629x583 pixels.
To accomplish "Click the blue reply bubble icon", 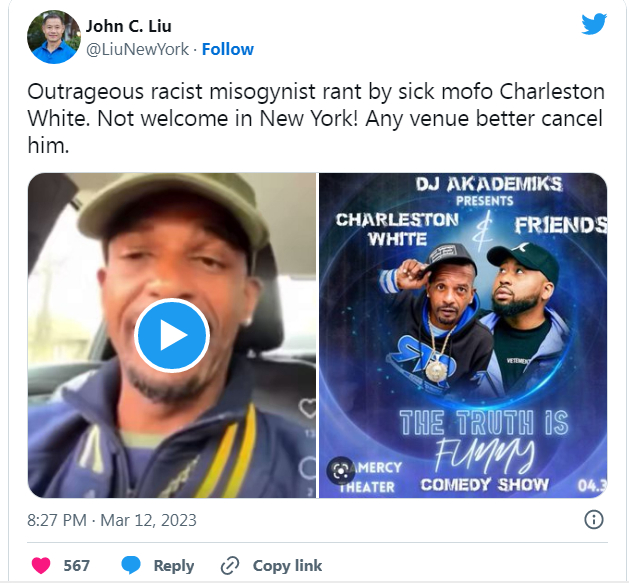I will [131, 565].
